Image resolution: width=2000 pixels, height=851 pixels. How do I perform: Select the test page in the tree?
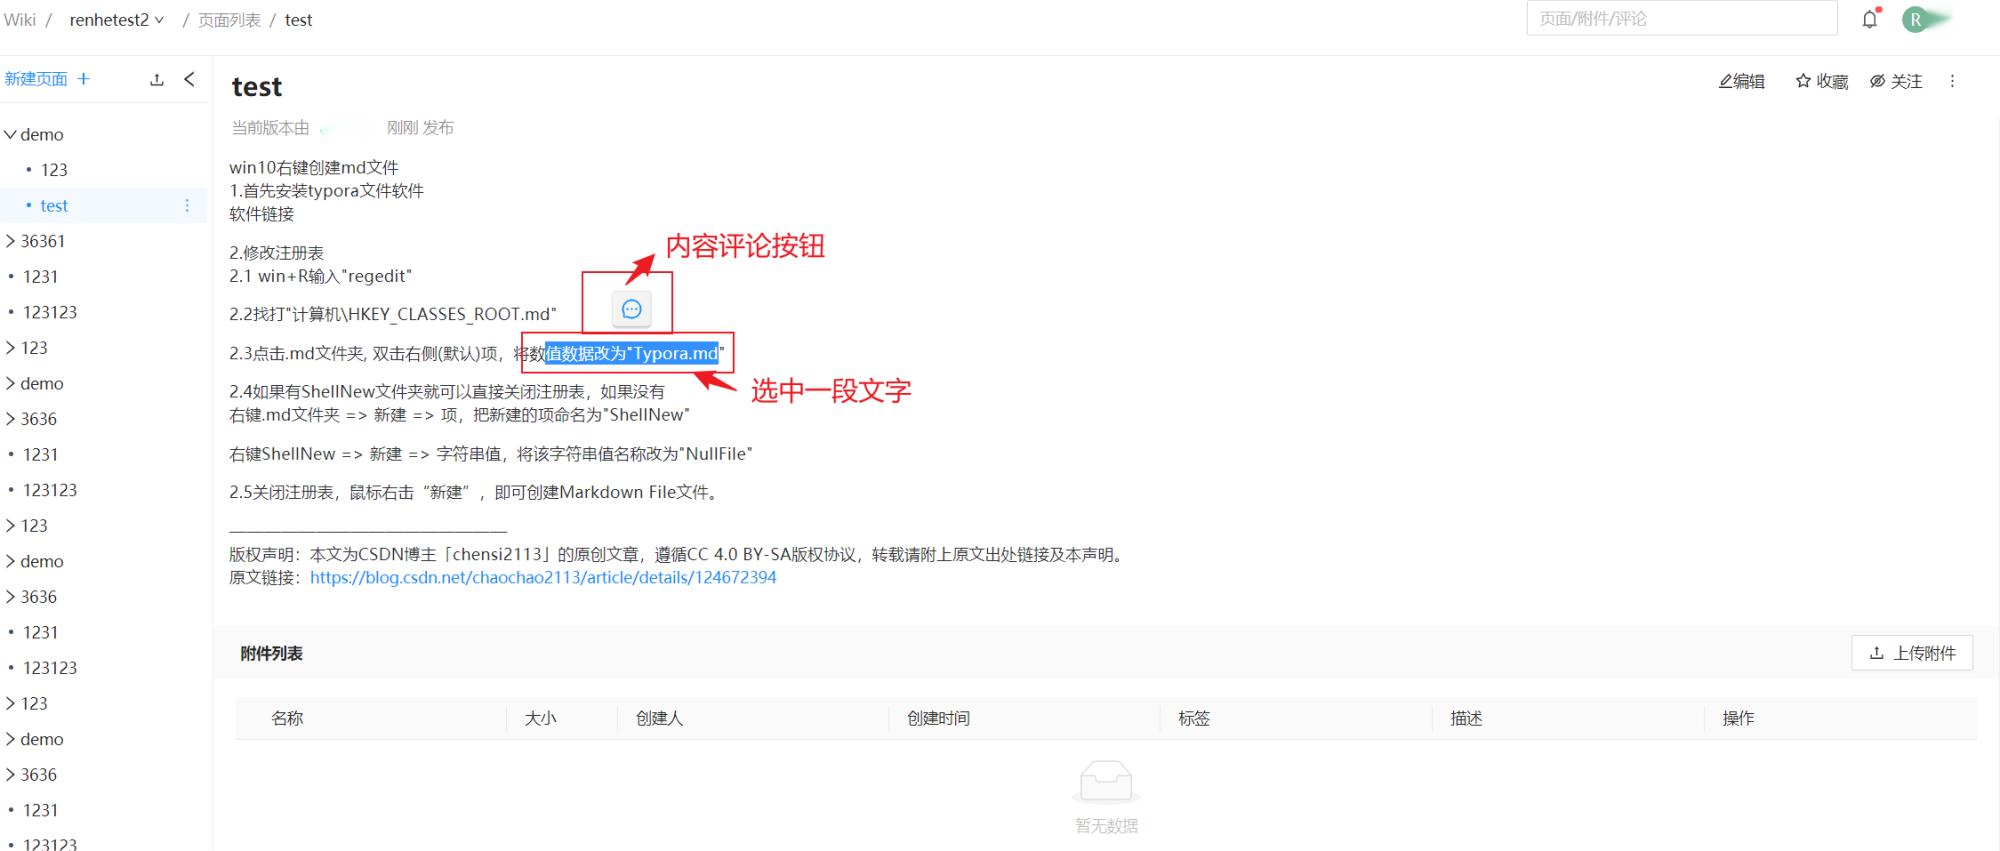click(54, 205)
